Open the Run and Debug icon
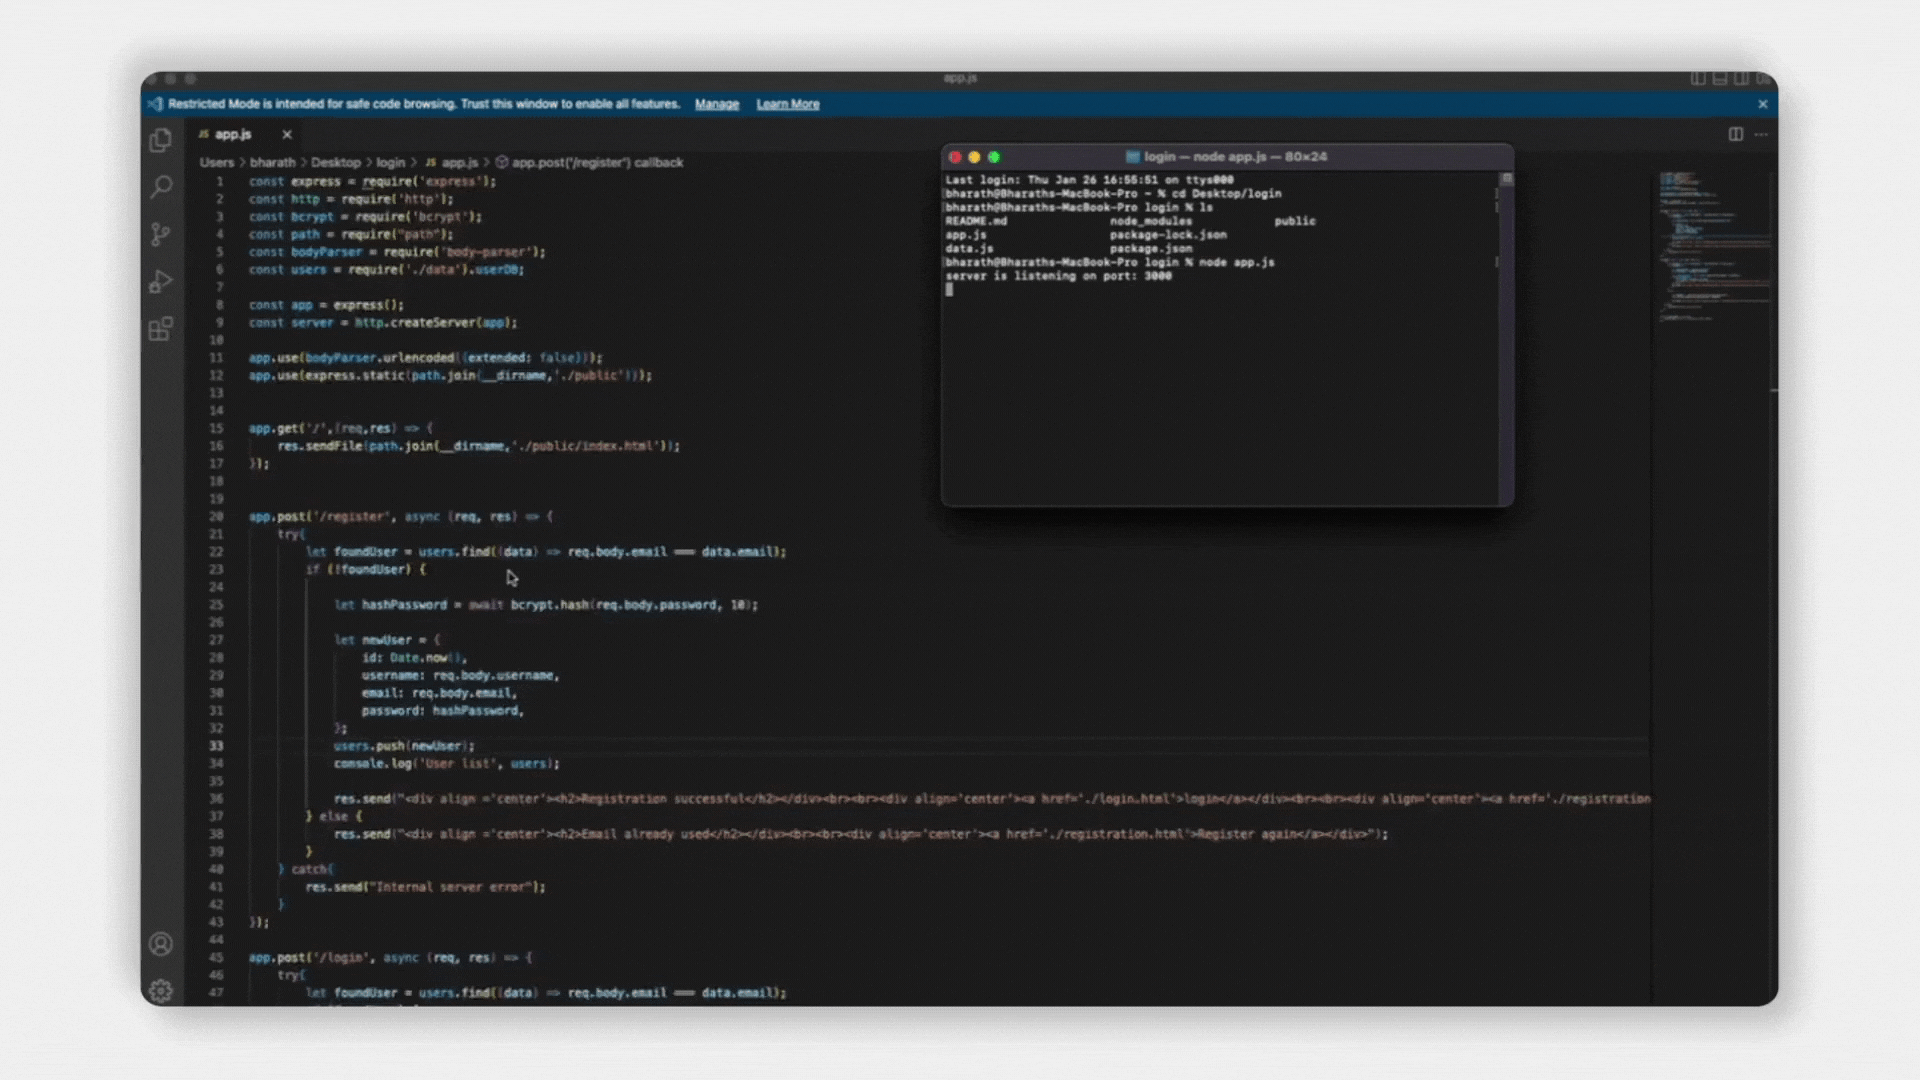 coord(160,282)
